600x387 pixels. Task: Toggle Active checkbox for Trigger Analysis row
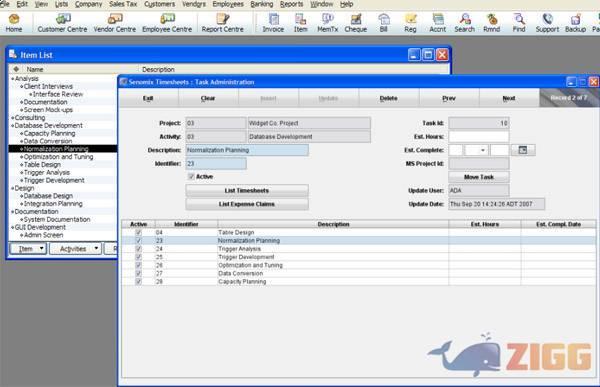[x=139, y=249]
